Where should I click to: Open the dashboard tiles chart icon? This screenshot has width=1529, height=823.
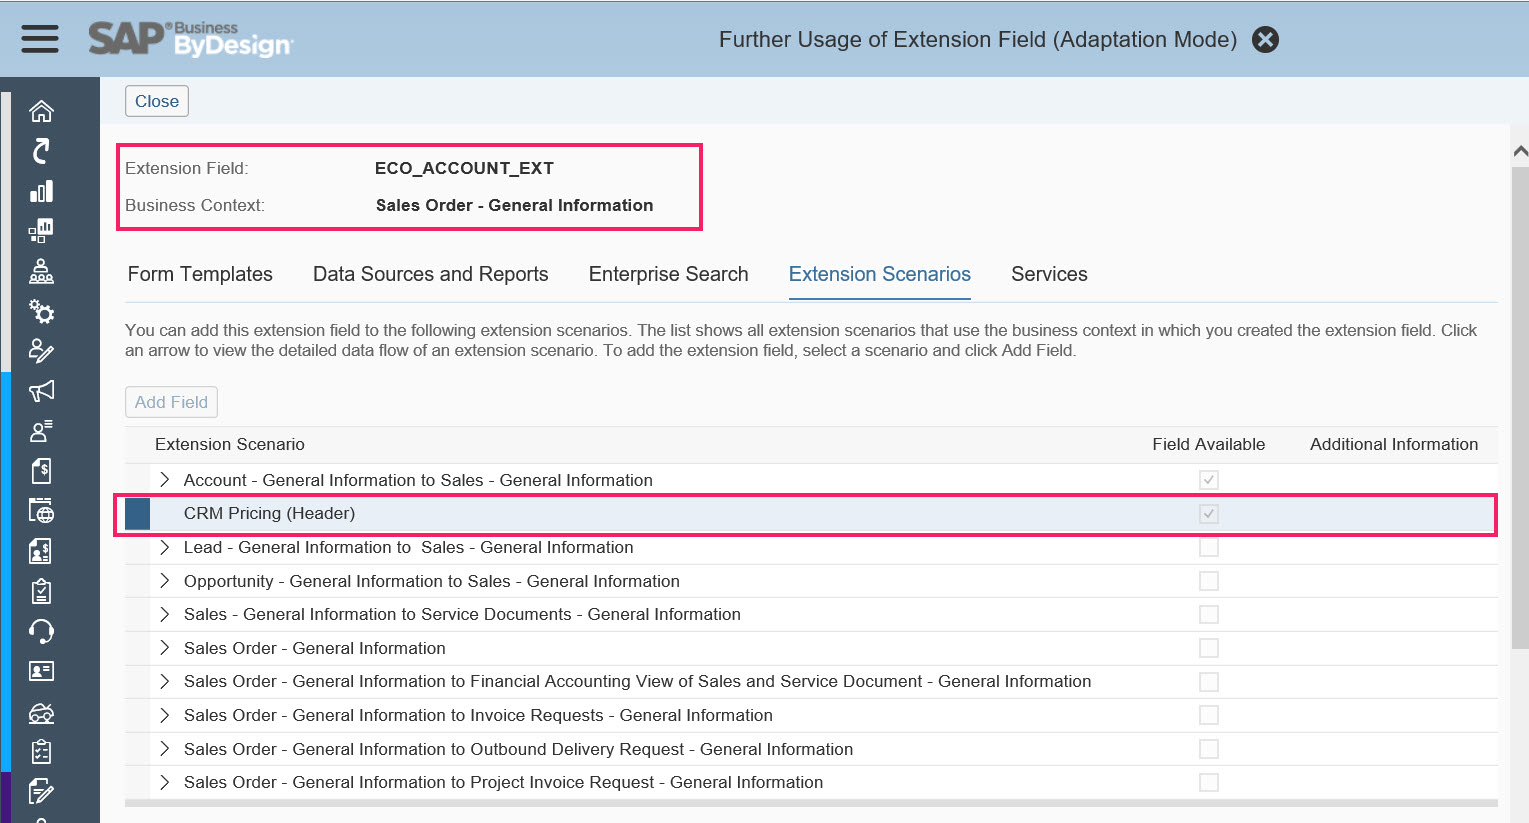tap(41, 231)
